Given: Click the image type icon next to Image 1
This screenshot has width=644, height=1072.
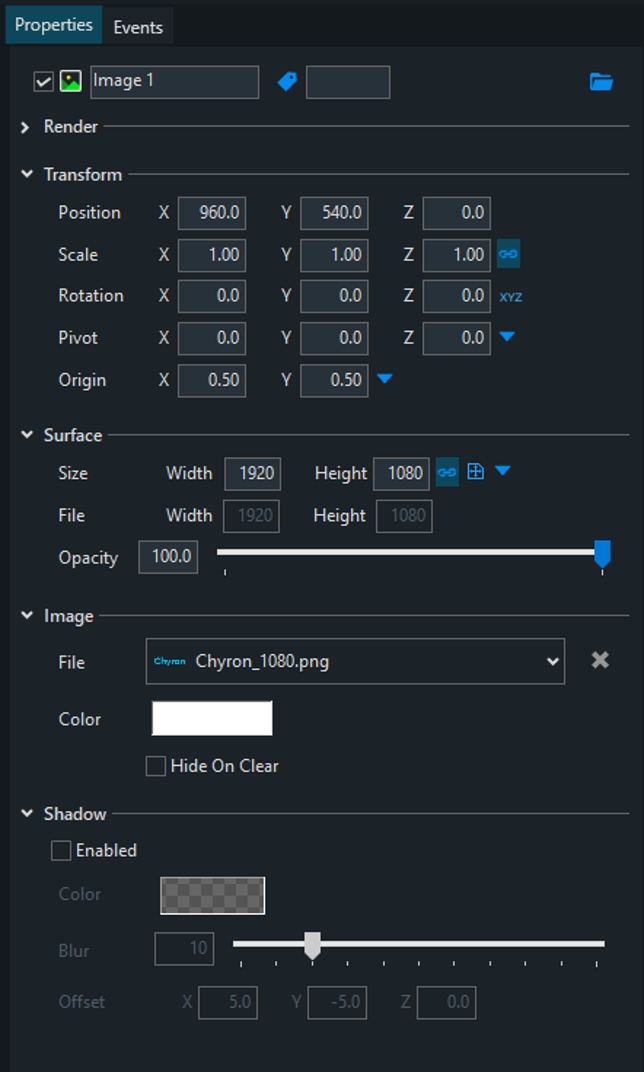Looking at the screenshot, I should pos(70,82).
